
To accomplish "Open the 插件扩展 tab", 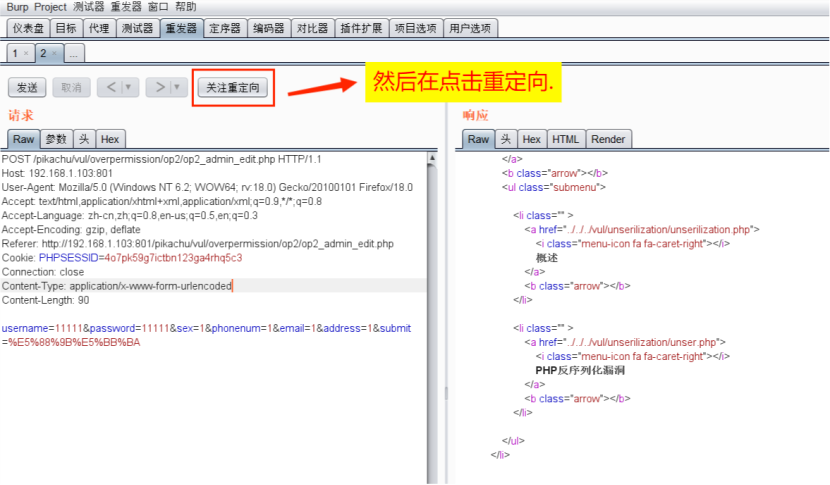I will (362, 28).
